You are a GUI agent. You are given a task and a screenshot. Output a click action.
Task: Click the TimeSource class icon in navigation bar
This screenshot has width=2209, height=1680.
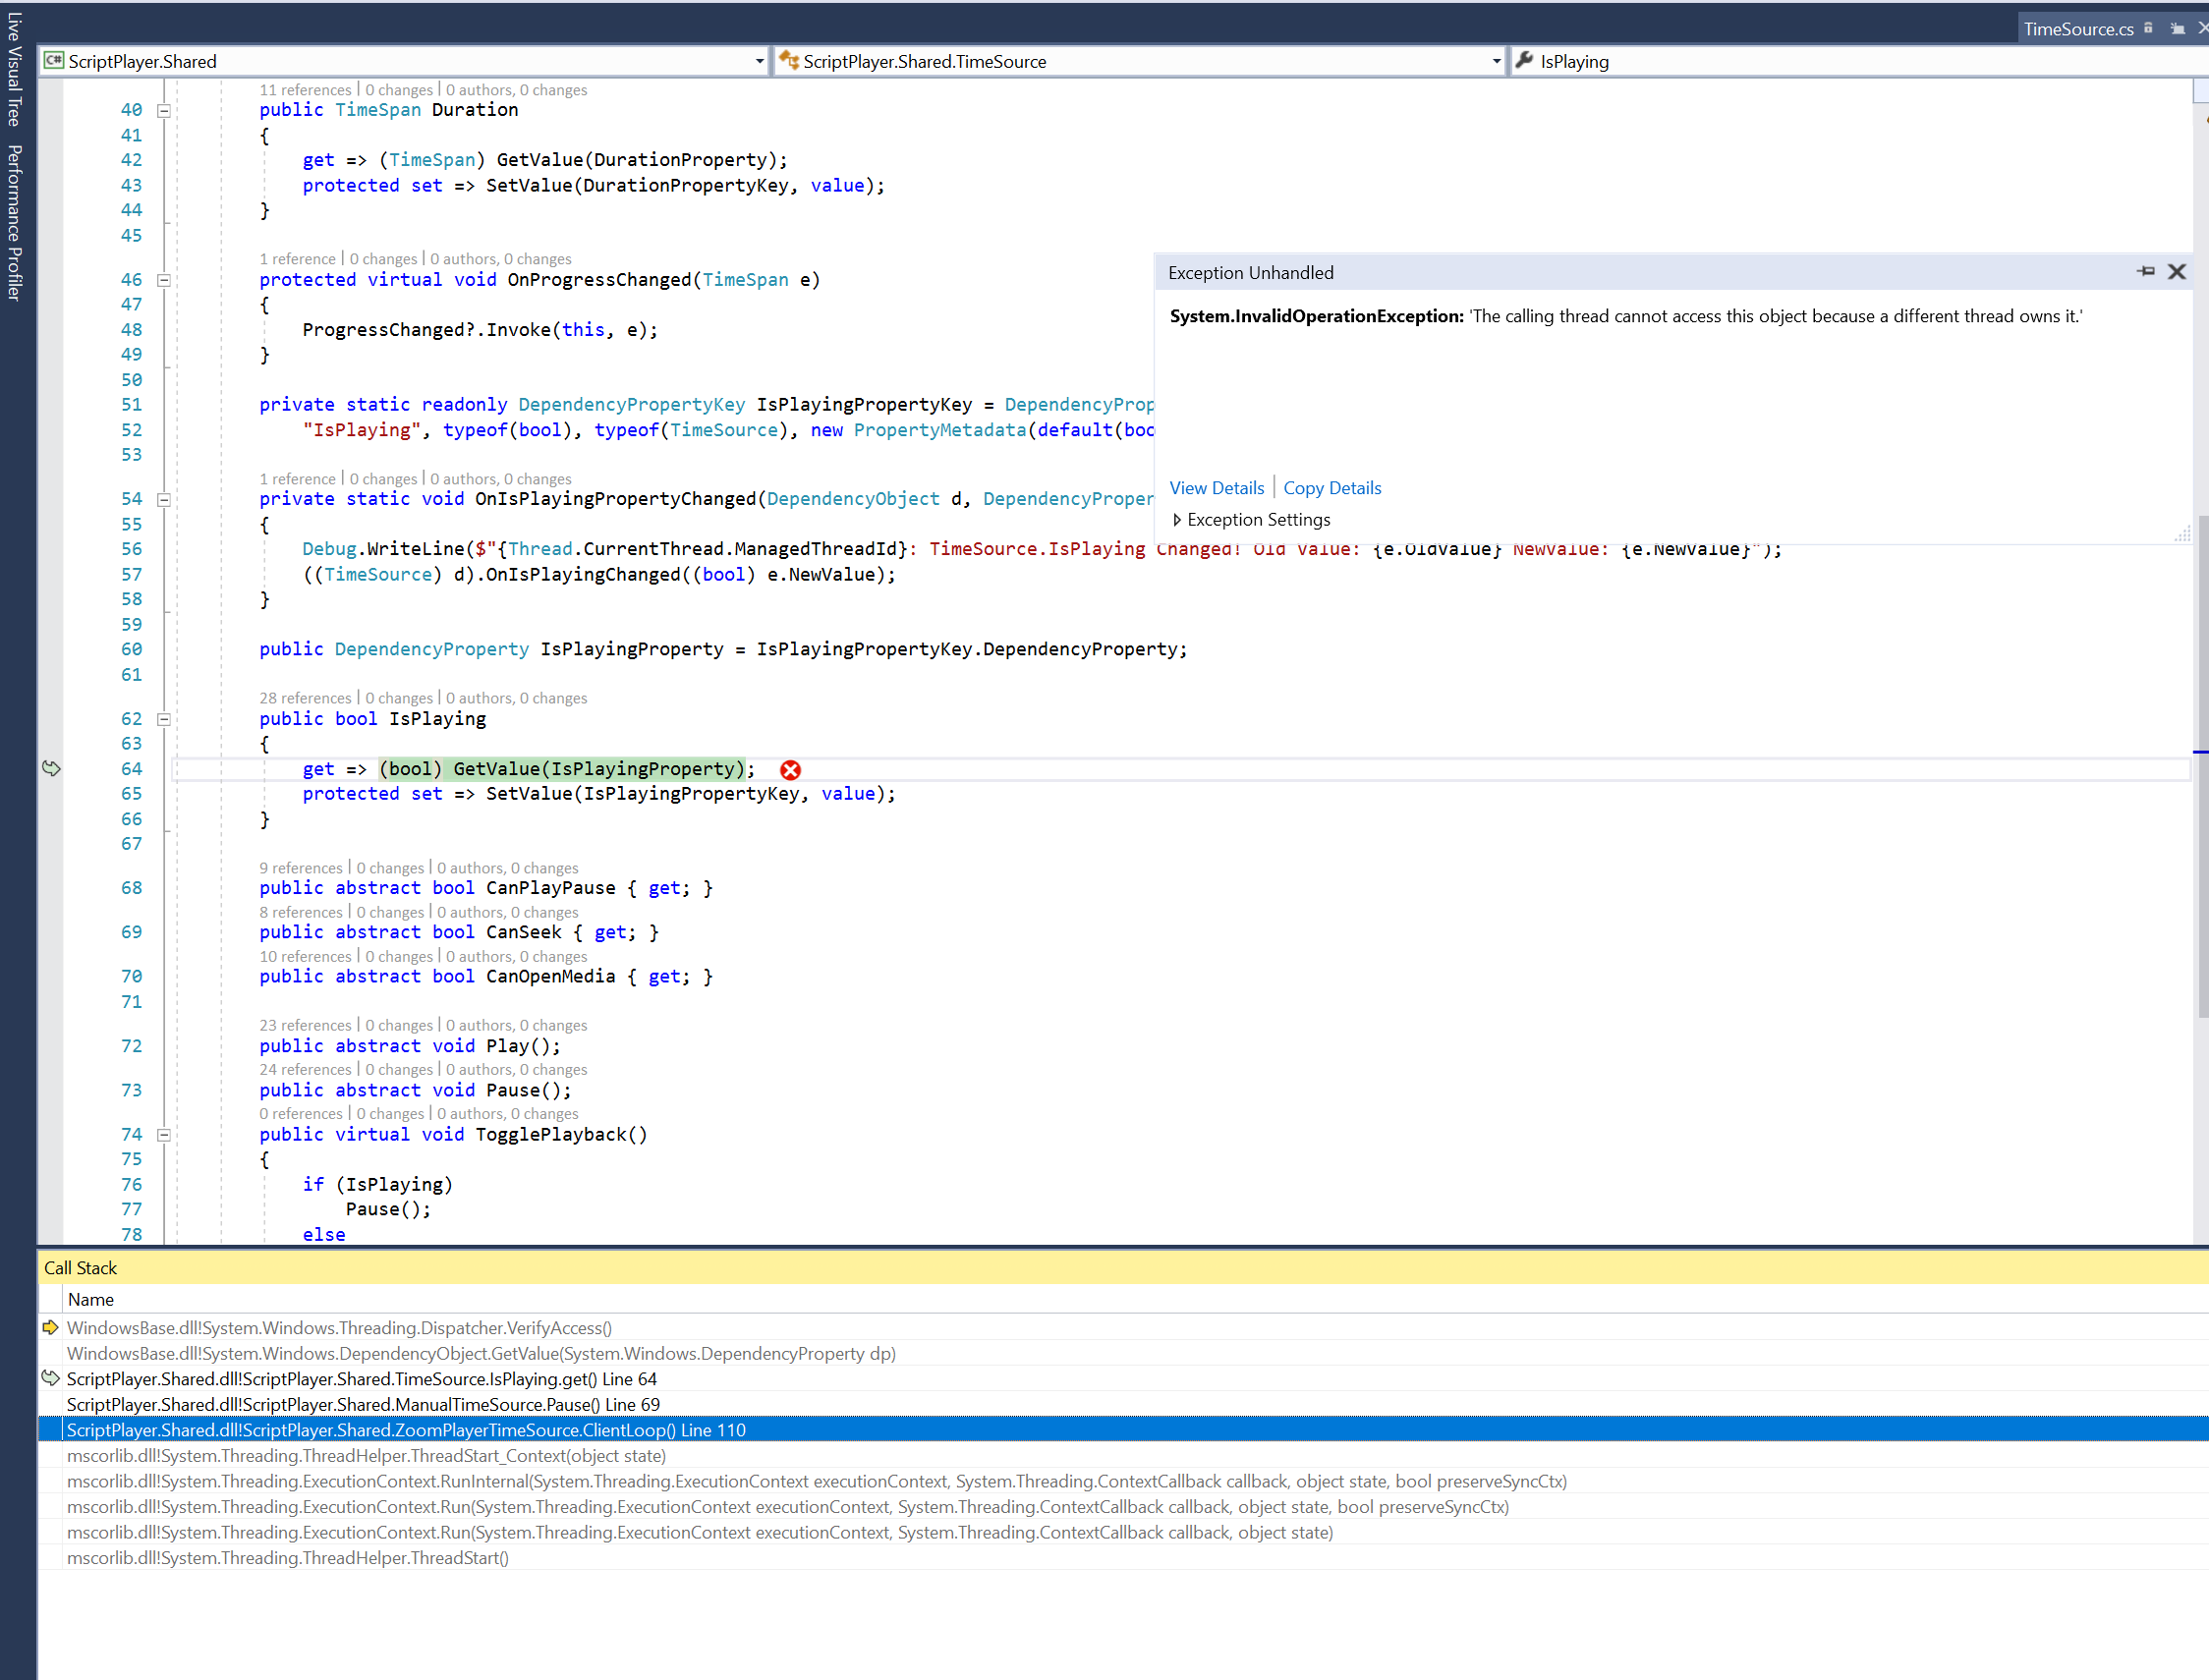coord(789,61)
